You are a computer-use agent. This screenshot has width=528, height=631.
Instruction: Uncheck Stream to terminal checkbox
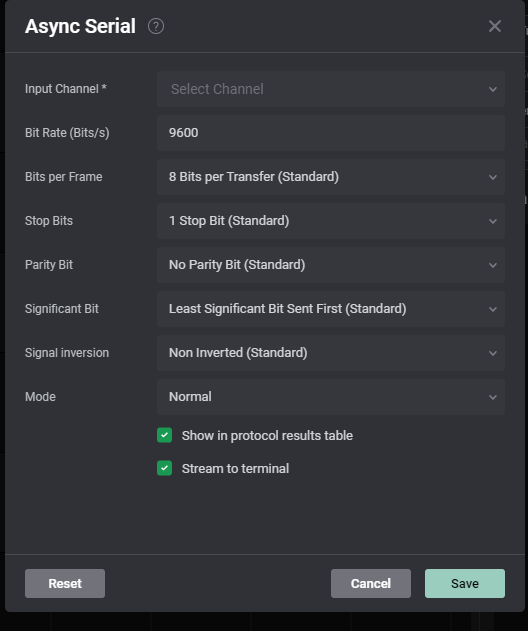point(164,468)
